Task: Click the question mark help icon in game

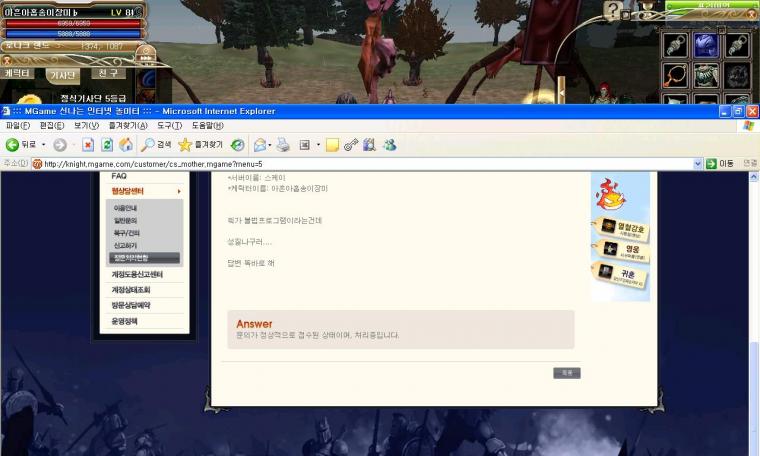Action: click(613, 10)
